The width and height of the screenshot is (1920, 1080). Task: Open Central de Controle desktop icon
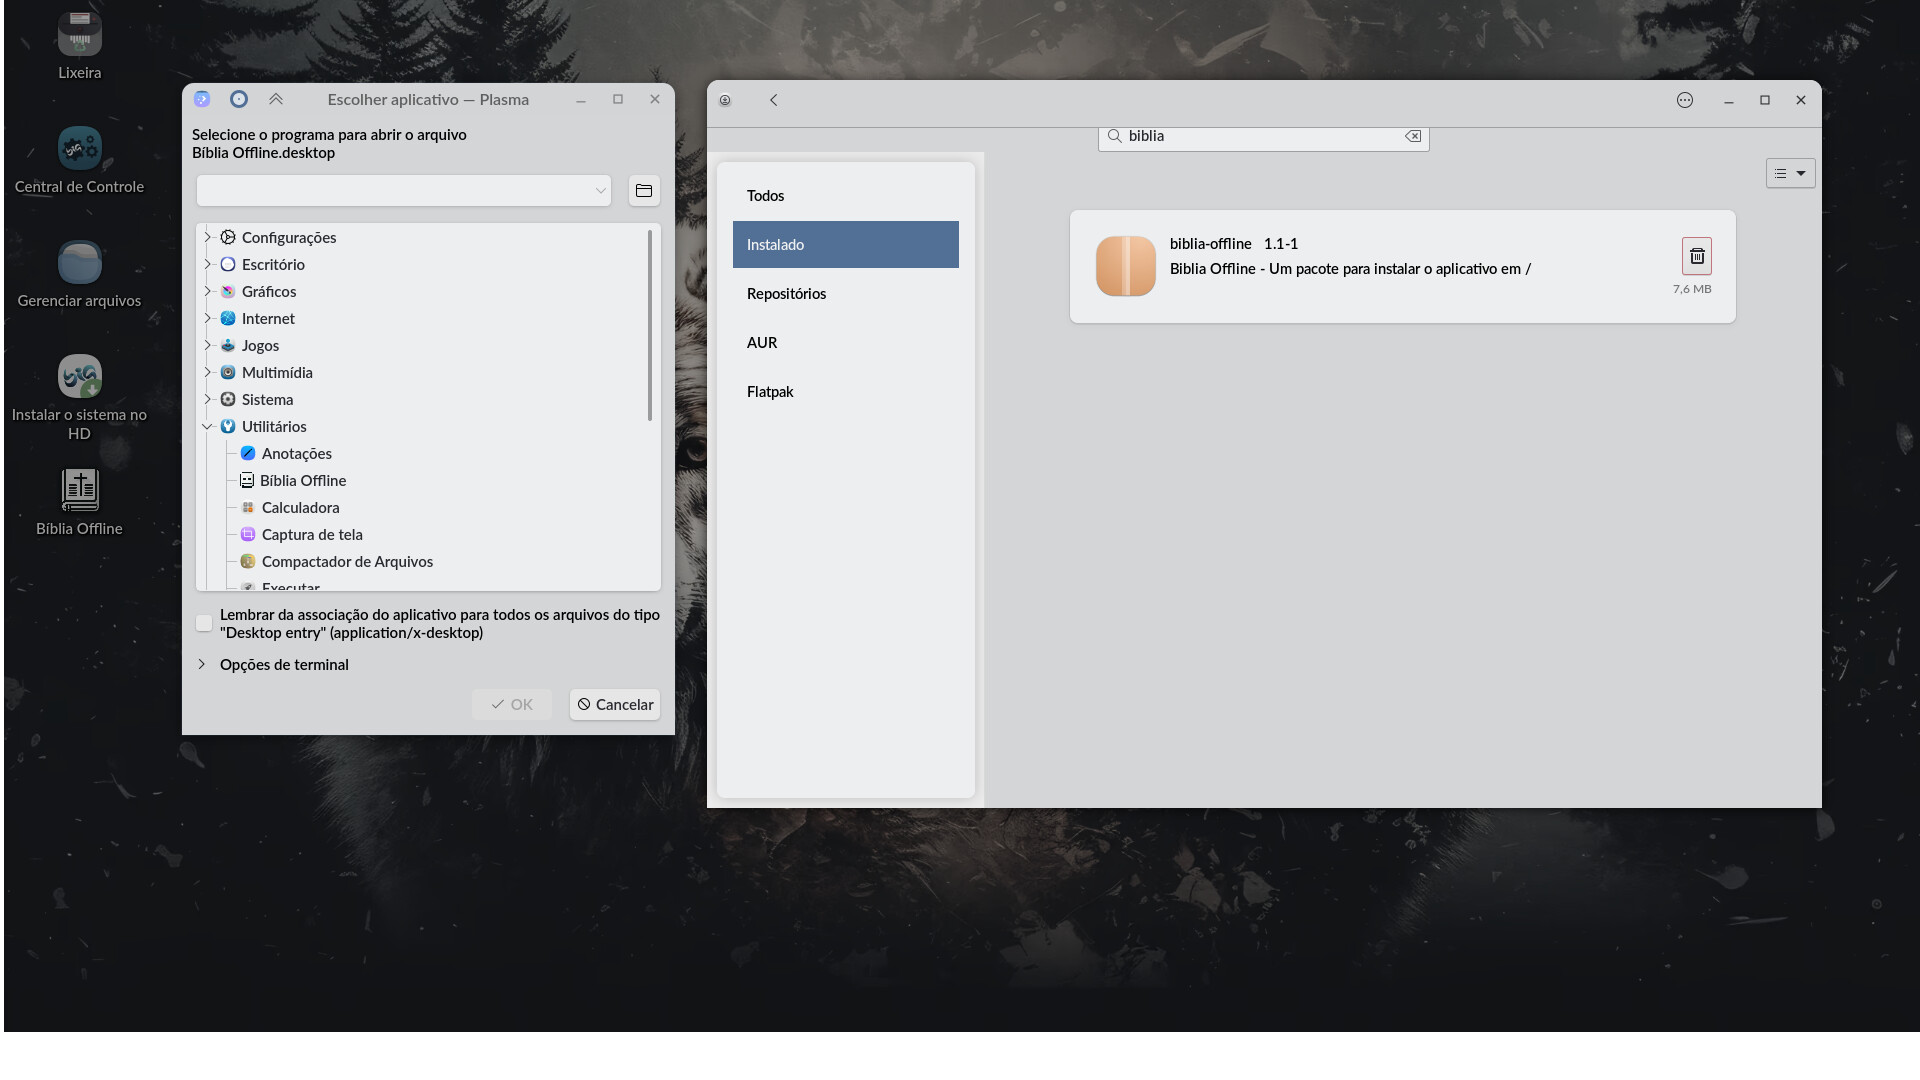pyautogui.click(x=79, y=150)
